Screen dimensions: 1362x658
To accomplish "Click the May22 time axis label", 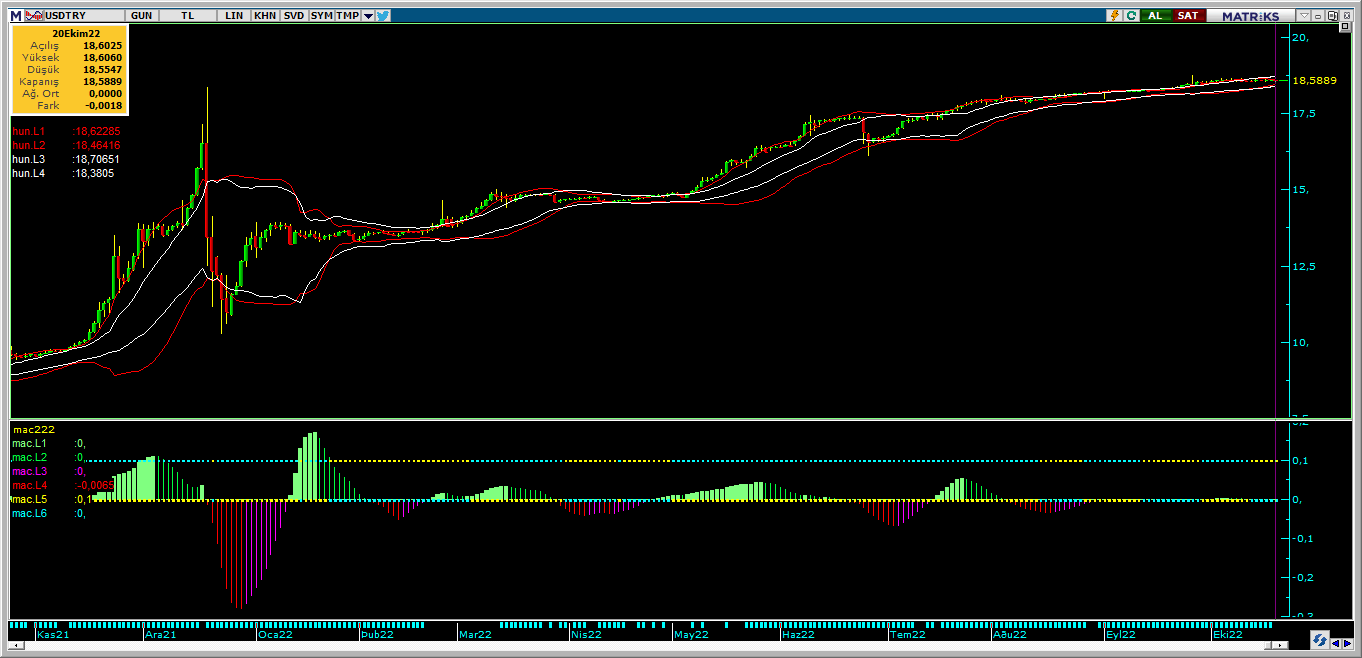I will (x=691, y=634).
